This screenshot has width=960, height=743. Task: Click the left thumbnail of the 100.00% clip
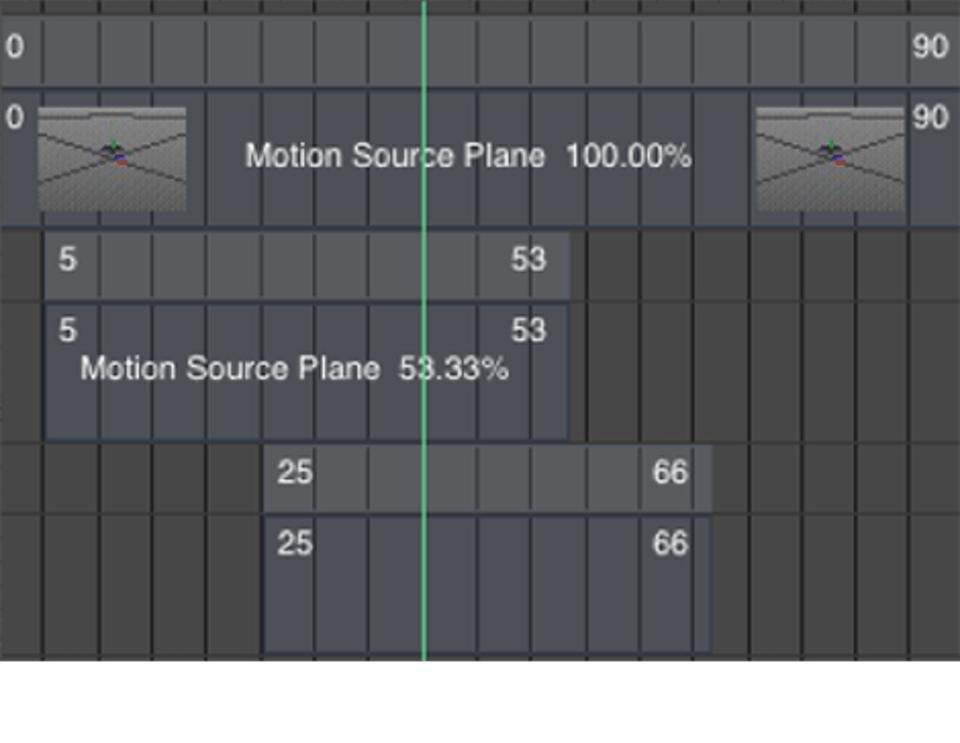[112, 158]
